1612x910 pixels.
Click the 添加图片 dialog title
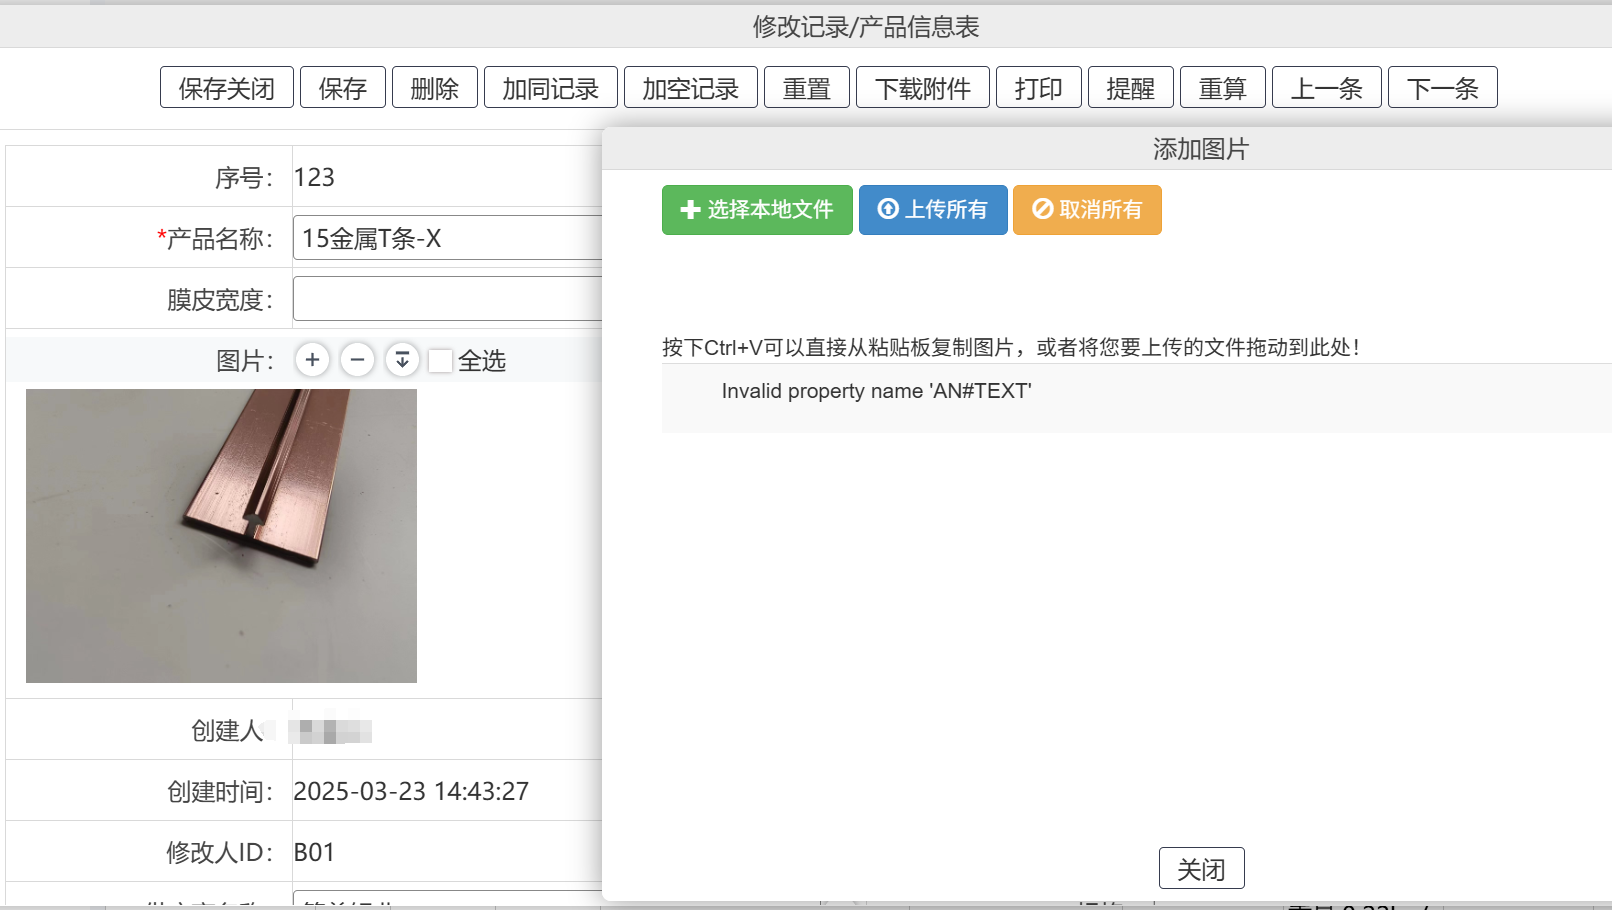[1201, 149]
